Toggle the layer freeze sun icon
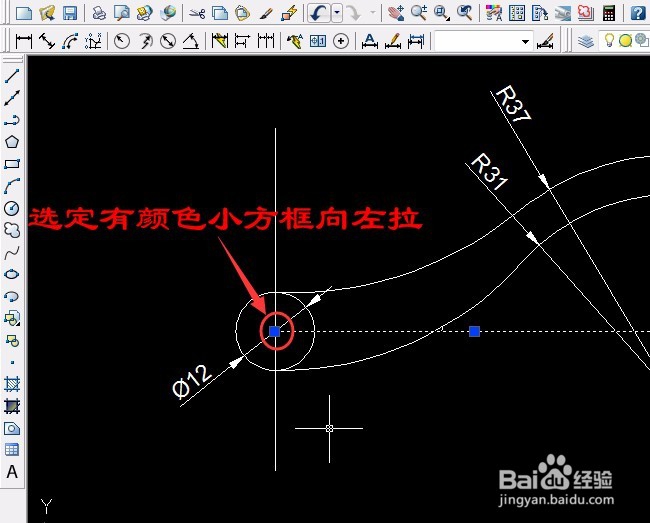 coord(625,41)
